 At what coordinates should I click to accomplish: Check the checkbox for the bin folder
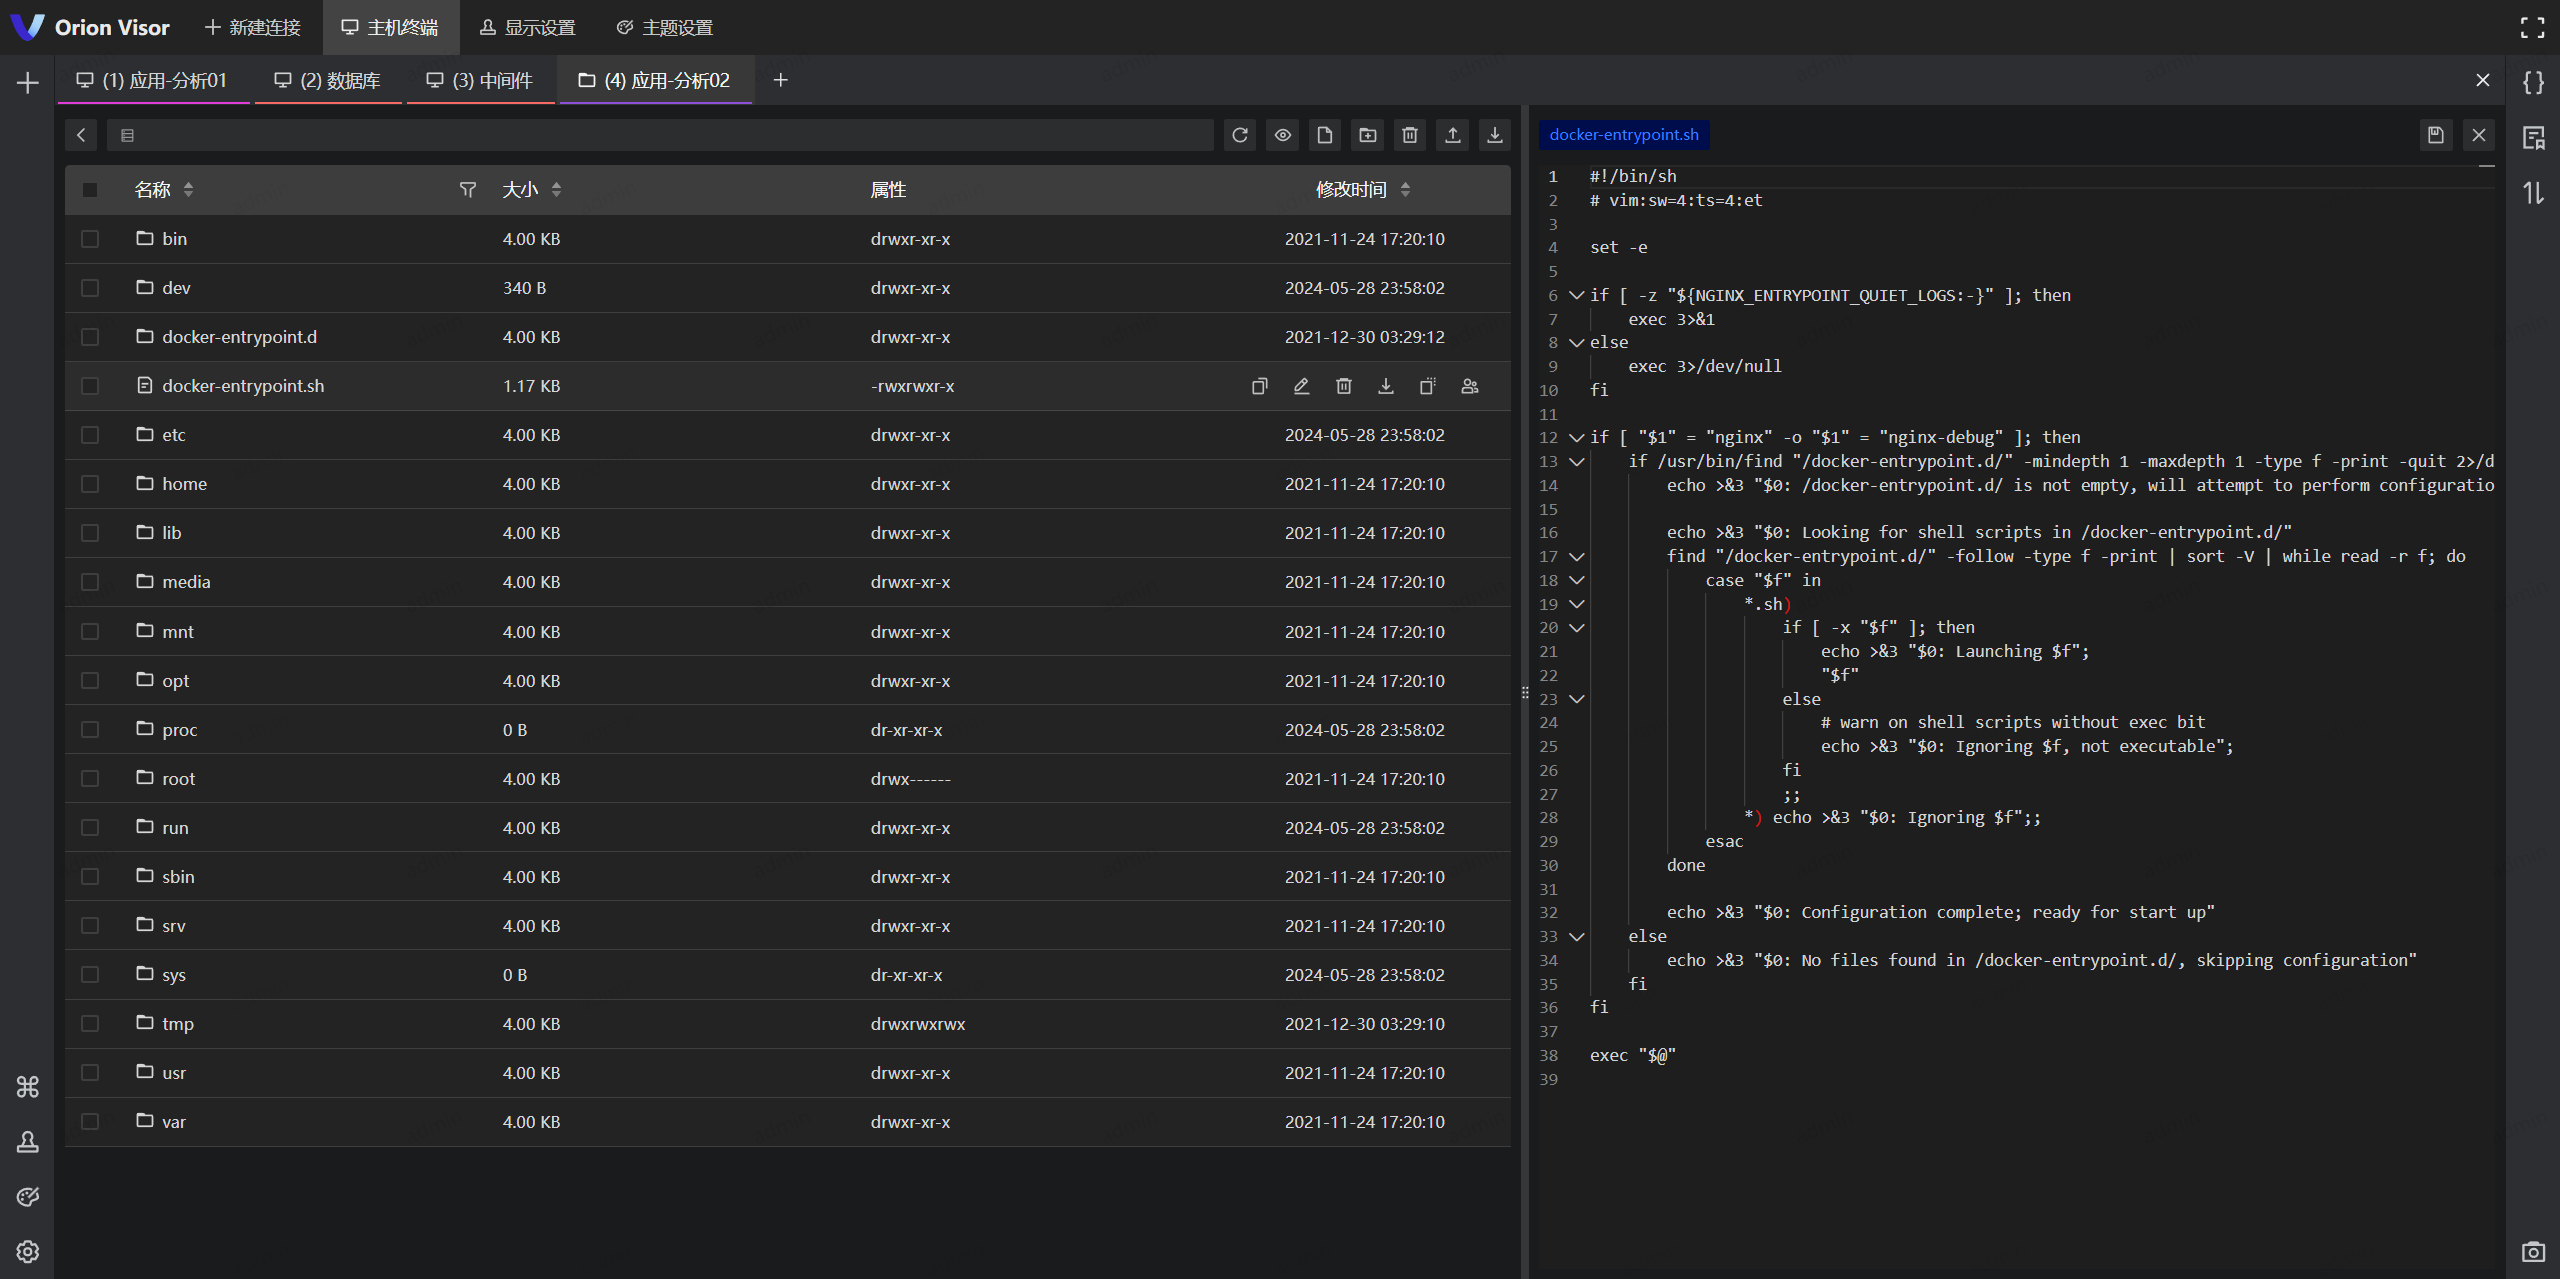(90, 239)
